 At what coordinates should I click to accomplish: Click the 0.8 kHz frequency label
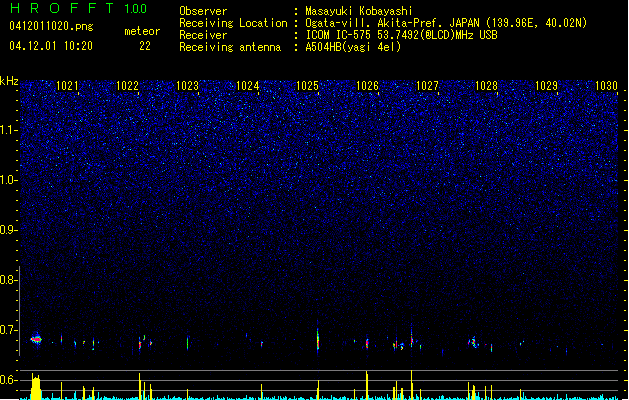tap(8, 280)
